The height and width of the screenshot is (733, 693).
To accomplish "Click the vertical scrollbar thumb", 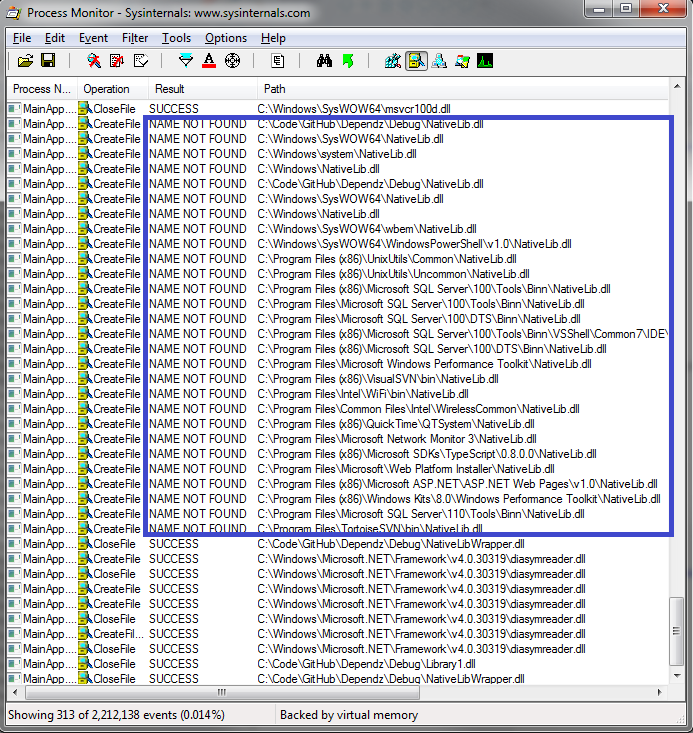I will [x=677, y=631].
